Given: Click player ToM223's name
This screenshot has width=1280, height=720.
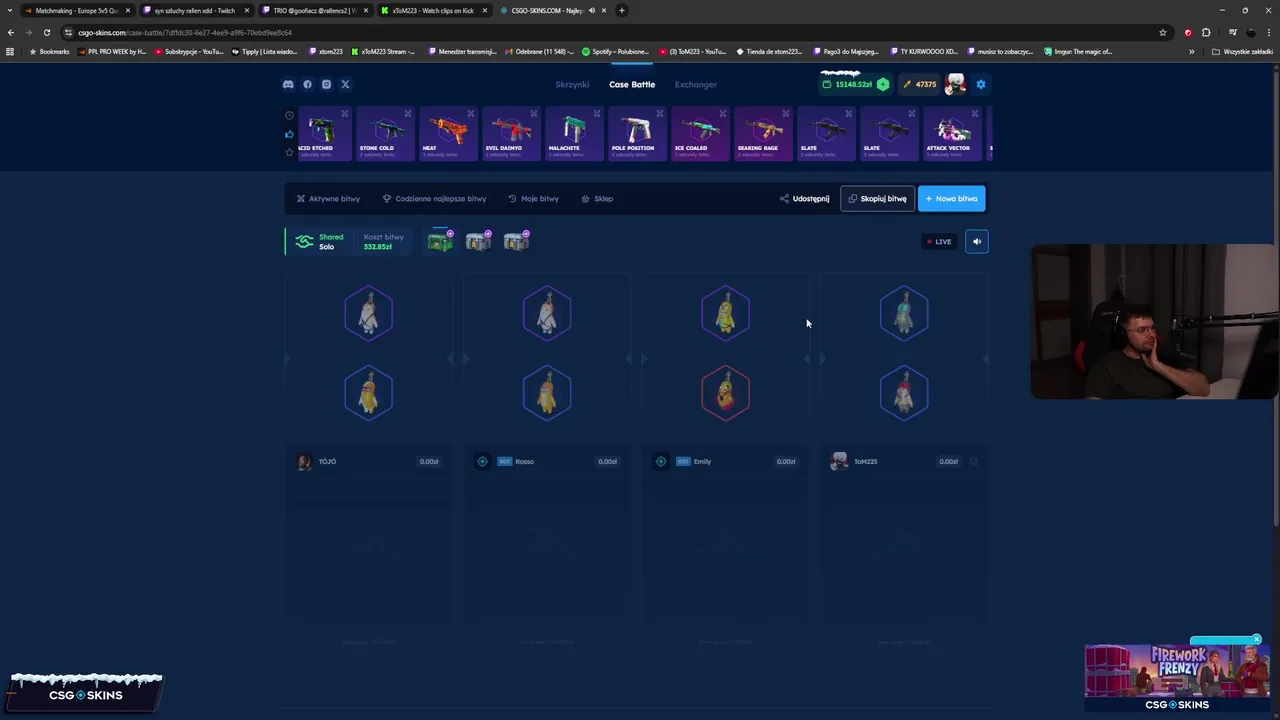Looking at the screenshot, I should [x=865, y=461].
